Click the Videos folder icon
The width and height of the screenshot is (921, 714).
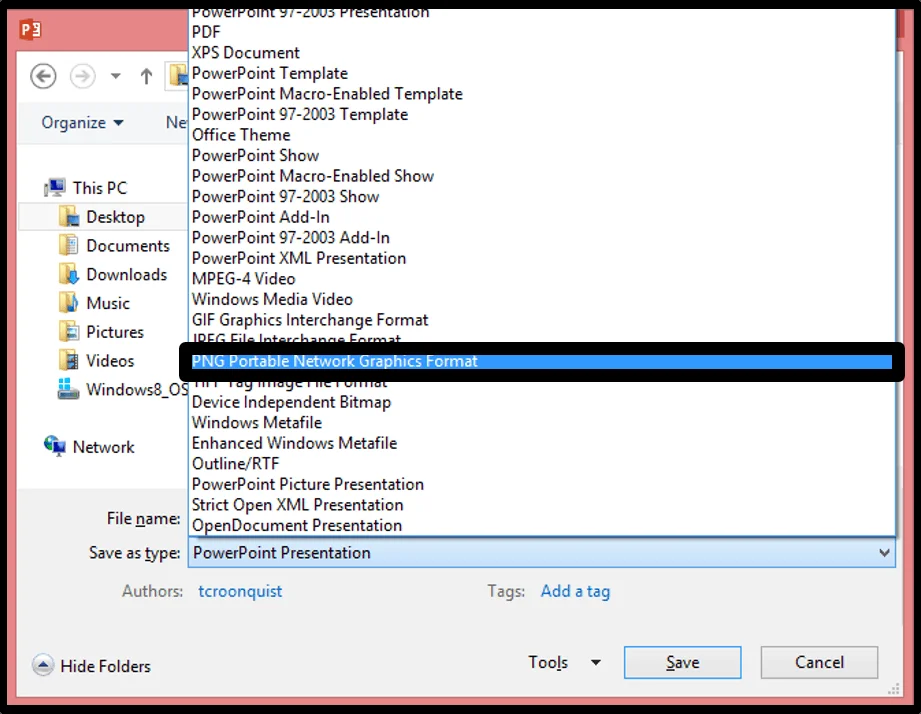(69, 360)
